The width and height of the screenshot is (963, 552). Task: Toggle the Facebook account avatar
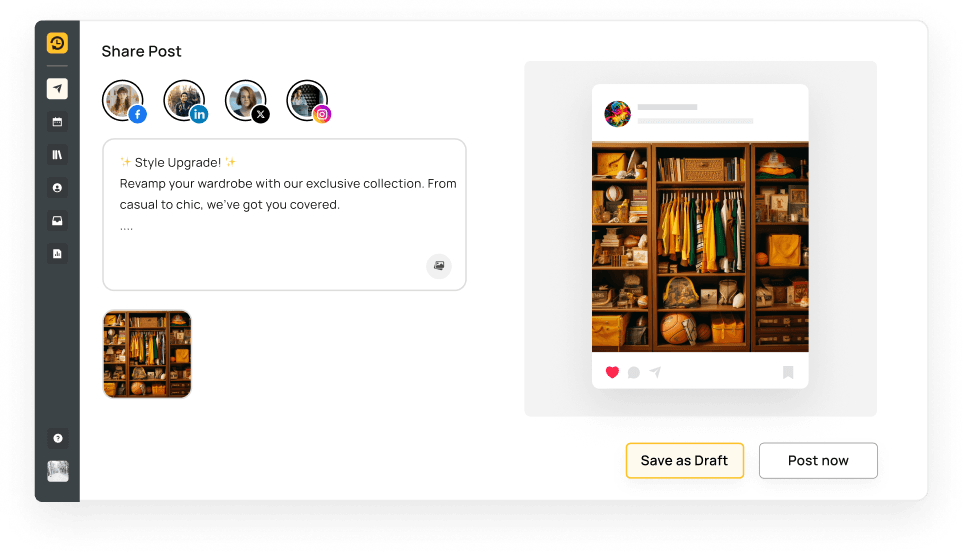point(123,101)
